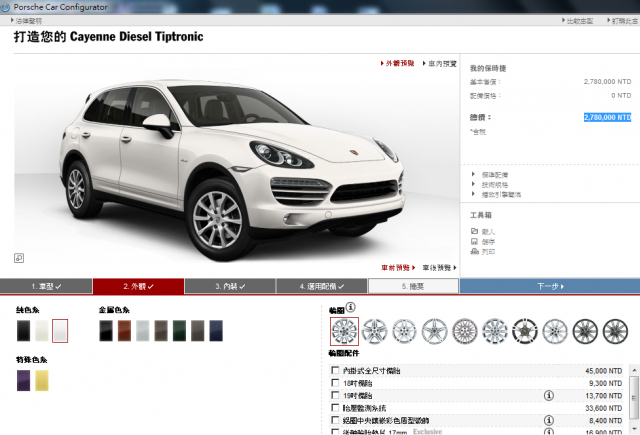This screenshot has height=435, width=640.
Task: Select the special yellow paint swatch
Action: (42, 380)
